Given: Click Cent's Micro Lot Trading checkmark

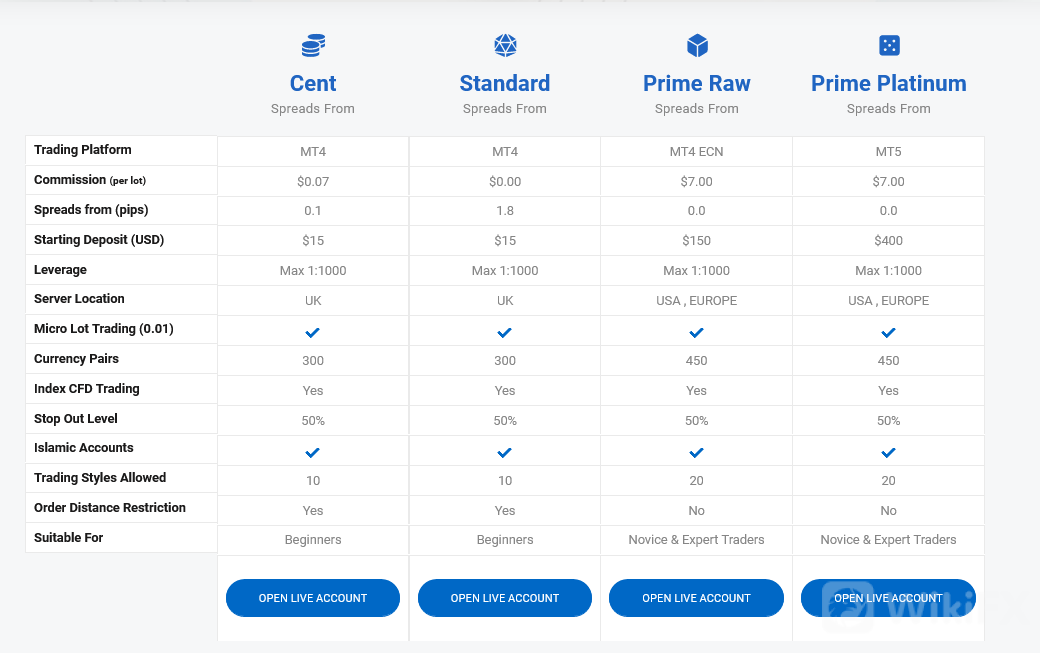Looking at the screenshot, I should [x=313, y=331].
